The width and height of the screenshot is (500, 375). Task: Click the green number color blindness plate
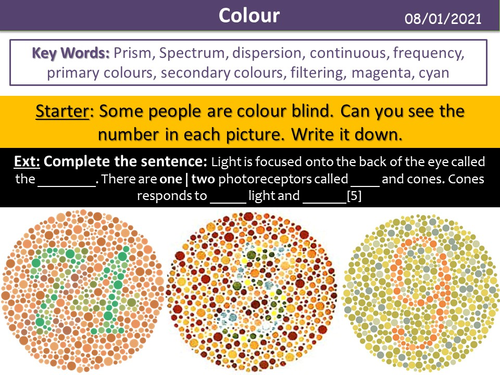pyautogui.click(x=82, y=291)
